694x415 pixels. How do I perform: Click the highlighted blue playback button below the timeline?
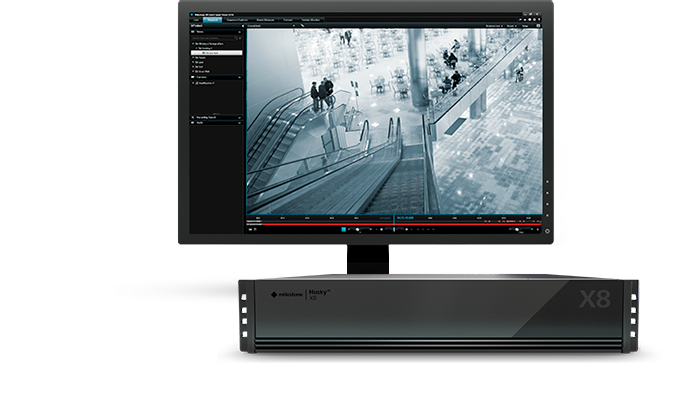click(343, 229)
